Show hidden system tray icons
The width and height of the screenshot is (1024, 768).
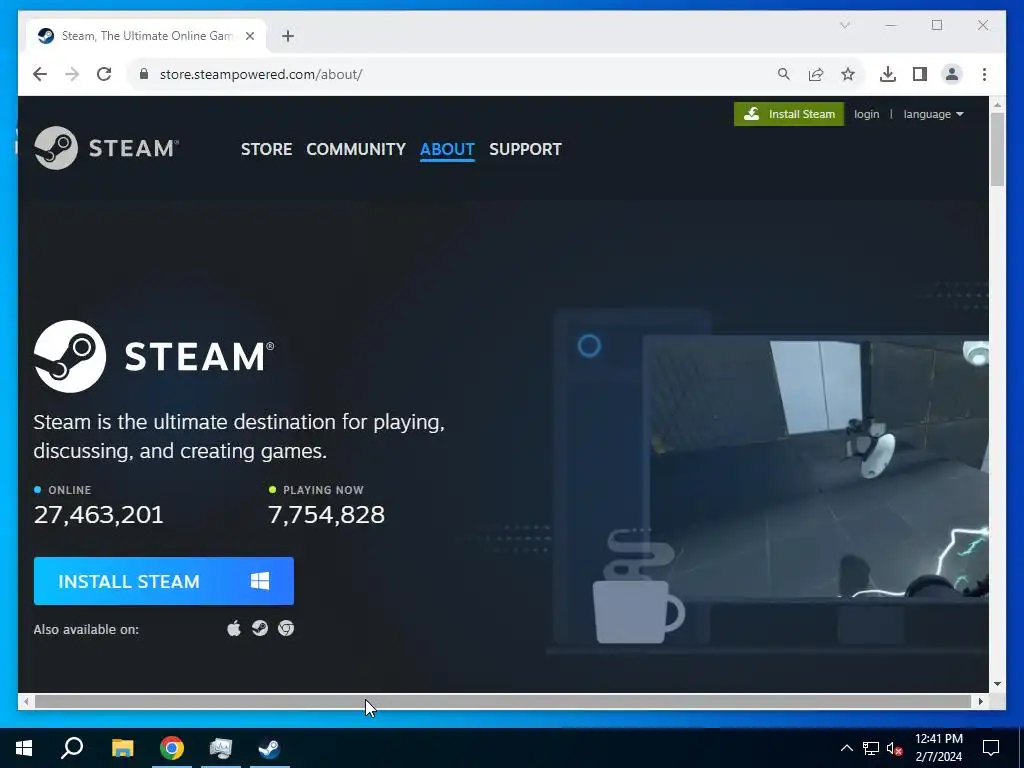pos(846,748)
